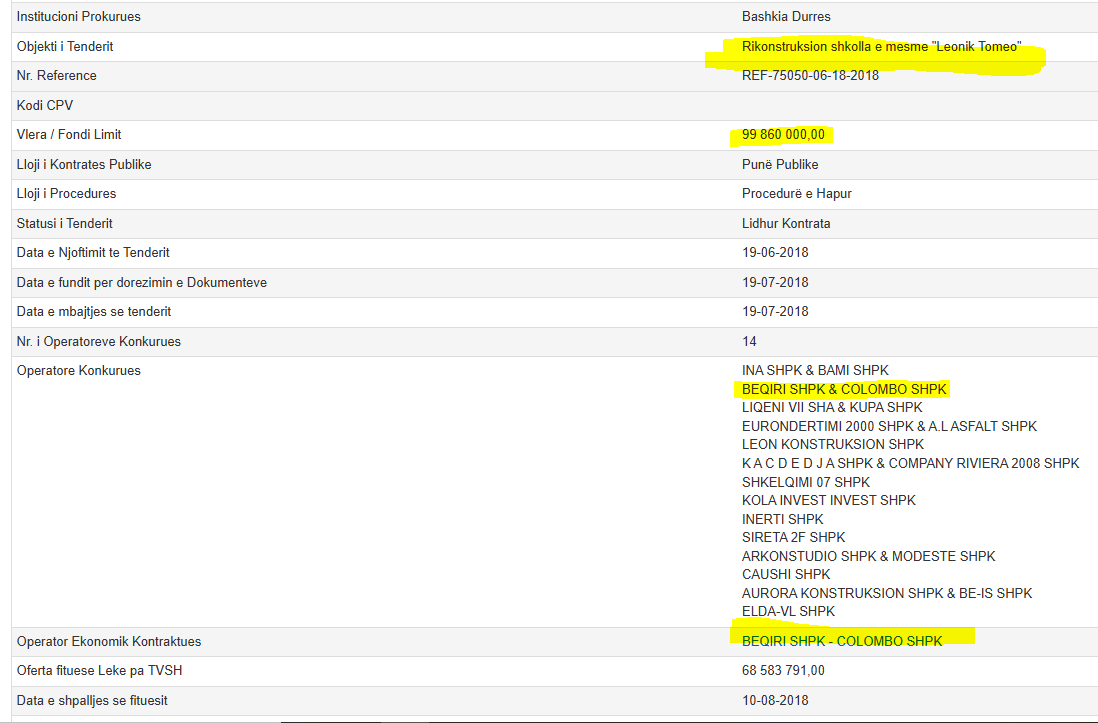Click the winner announcement date 10-08-2018
This screenshot has height=723, width=1098.
point(775,700)
